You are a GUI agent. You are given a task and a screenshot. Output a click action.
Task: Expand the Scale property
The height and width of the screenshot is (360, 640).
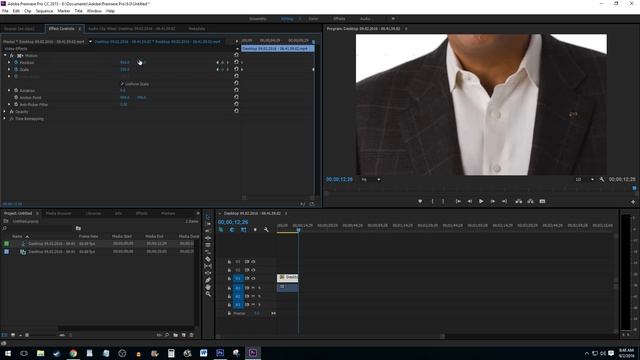point(9,69)
